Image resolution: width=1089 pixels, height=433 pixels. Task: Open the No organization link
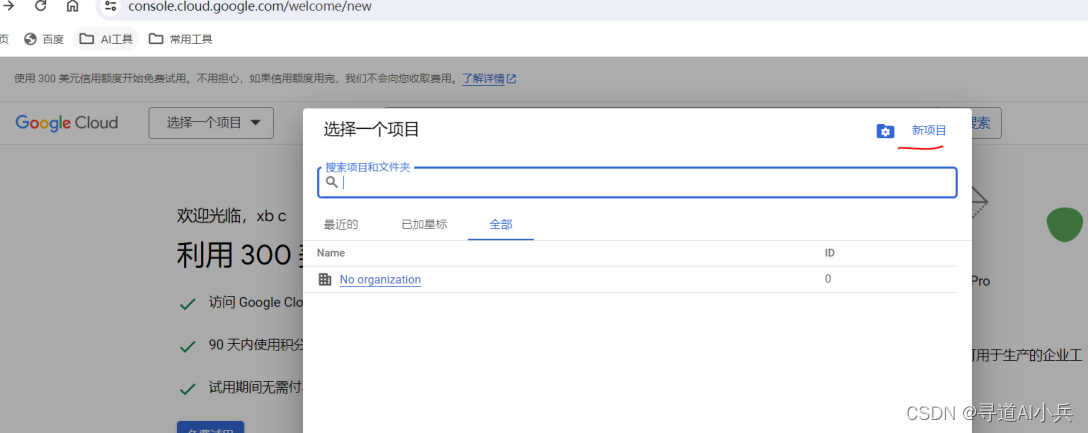click(380, 279)
